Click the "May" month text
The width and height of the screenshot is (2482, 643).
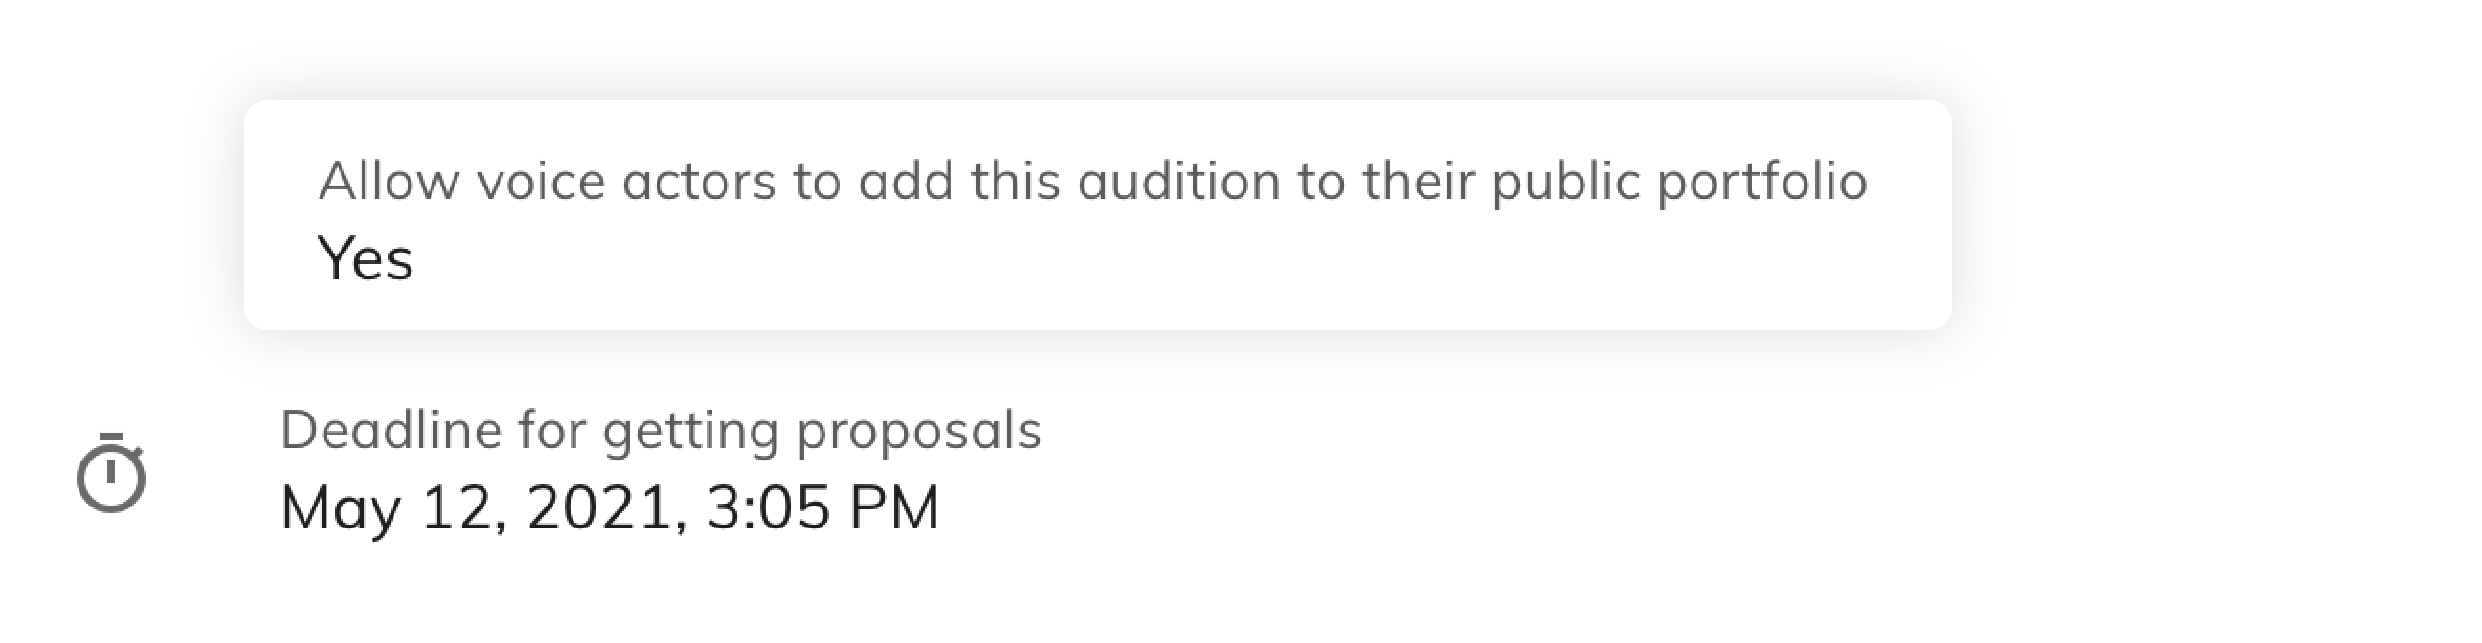(x=340, y=507)
